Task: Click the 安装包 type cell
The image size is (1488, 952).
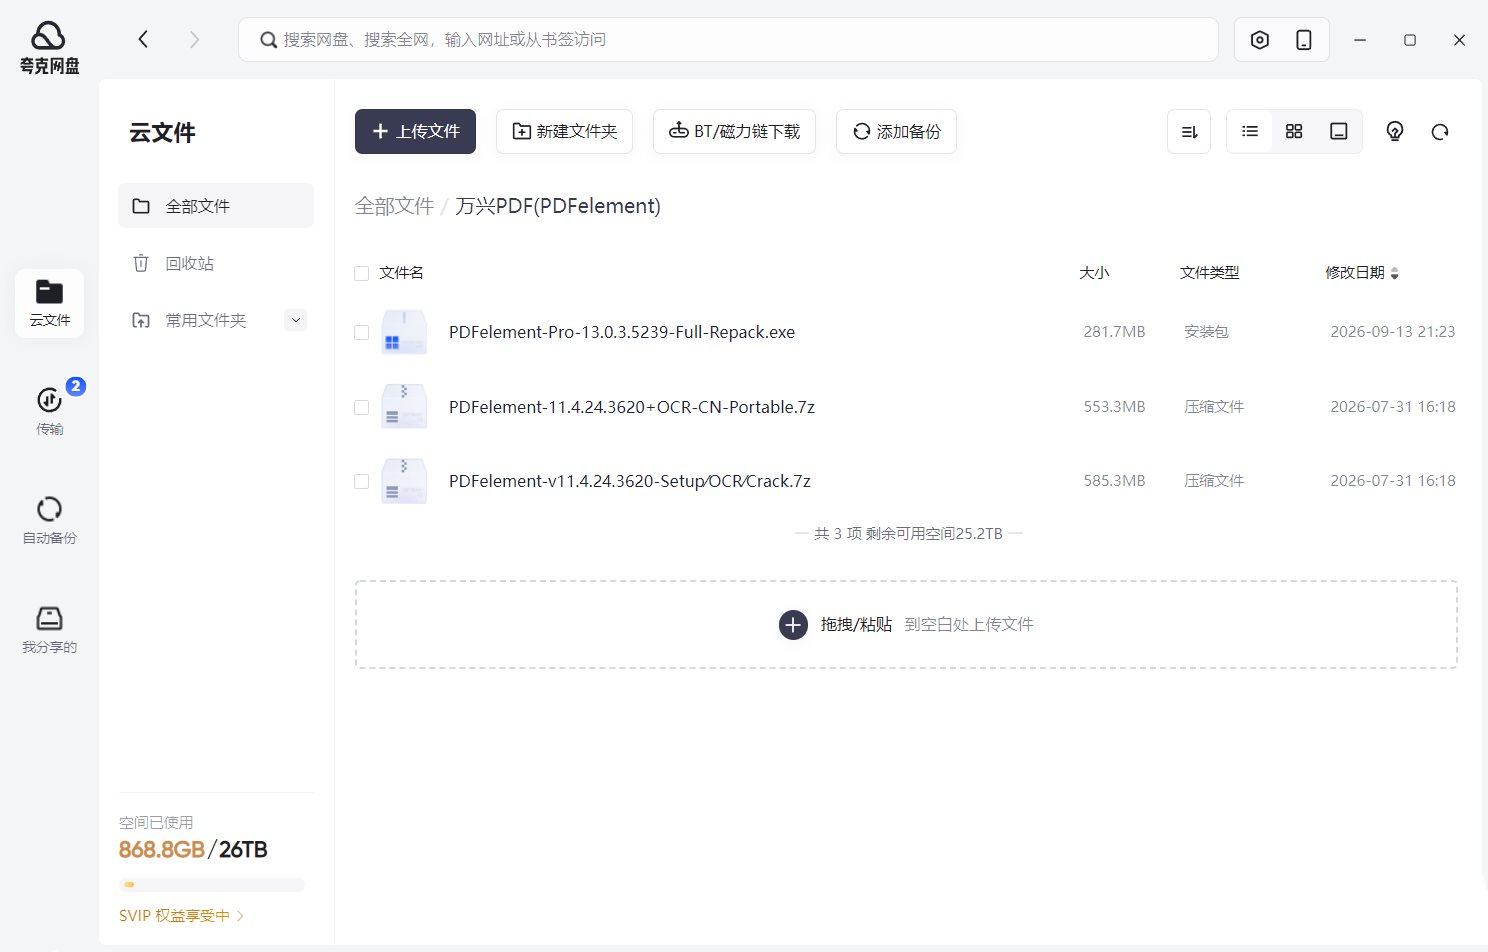Action: coord(1206,332)
